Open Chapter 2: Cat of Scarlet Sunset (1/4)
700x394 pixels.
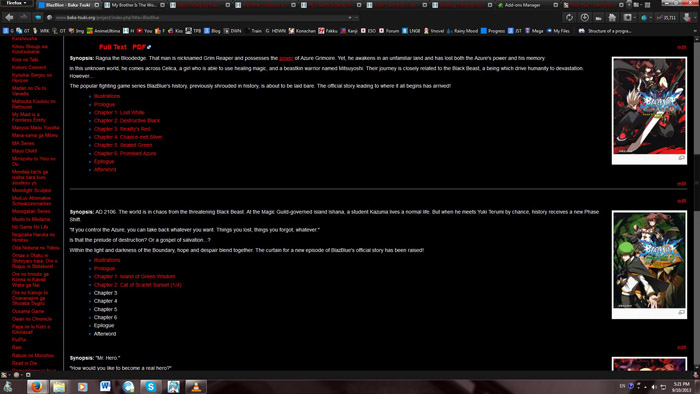point(138,285)
